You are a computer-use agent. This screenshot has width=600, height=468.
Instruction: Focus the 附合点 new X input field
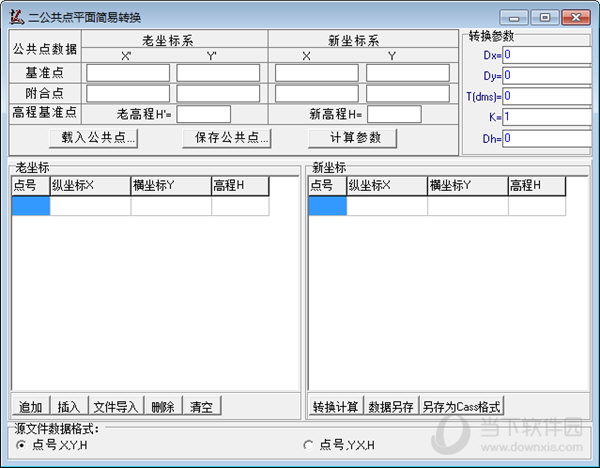pos(316,93)
